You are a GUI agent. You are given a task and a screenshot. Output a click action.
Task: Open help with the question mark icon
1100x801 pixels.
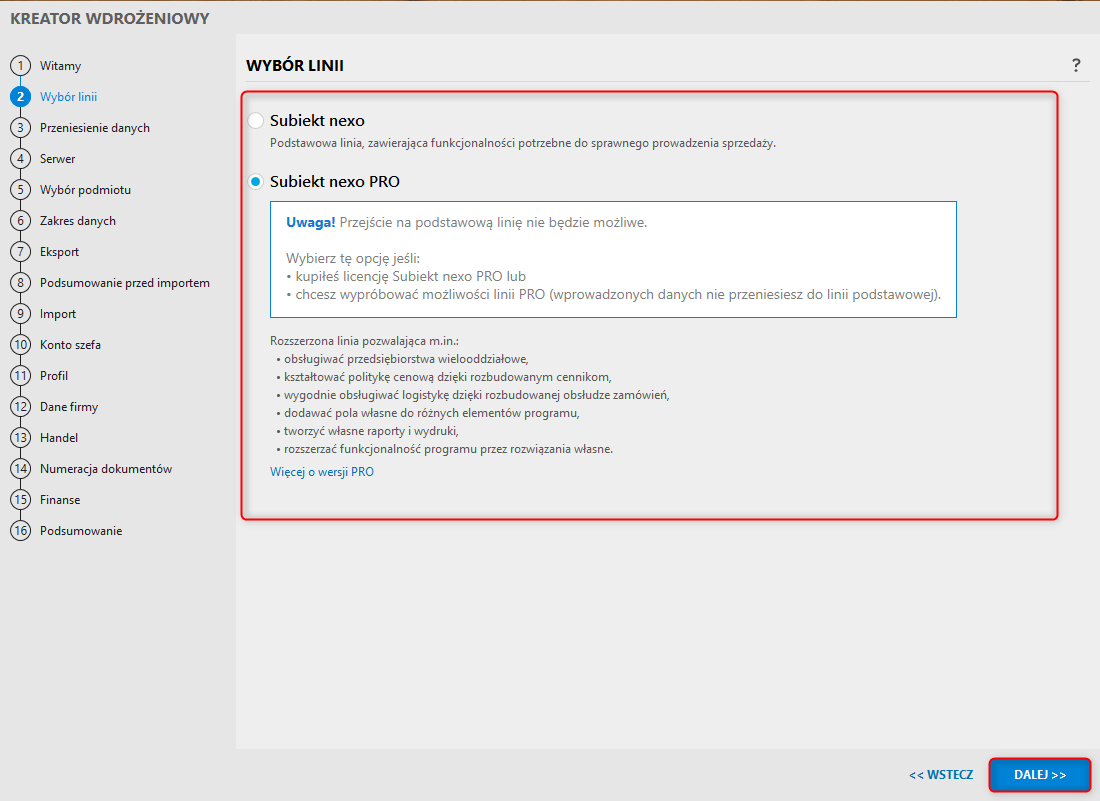click(1076, 65)
